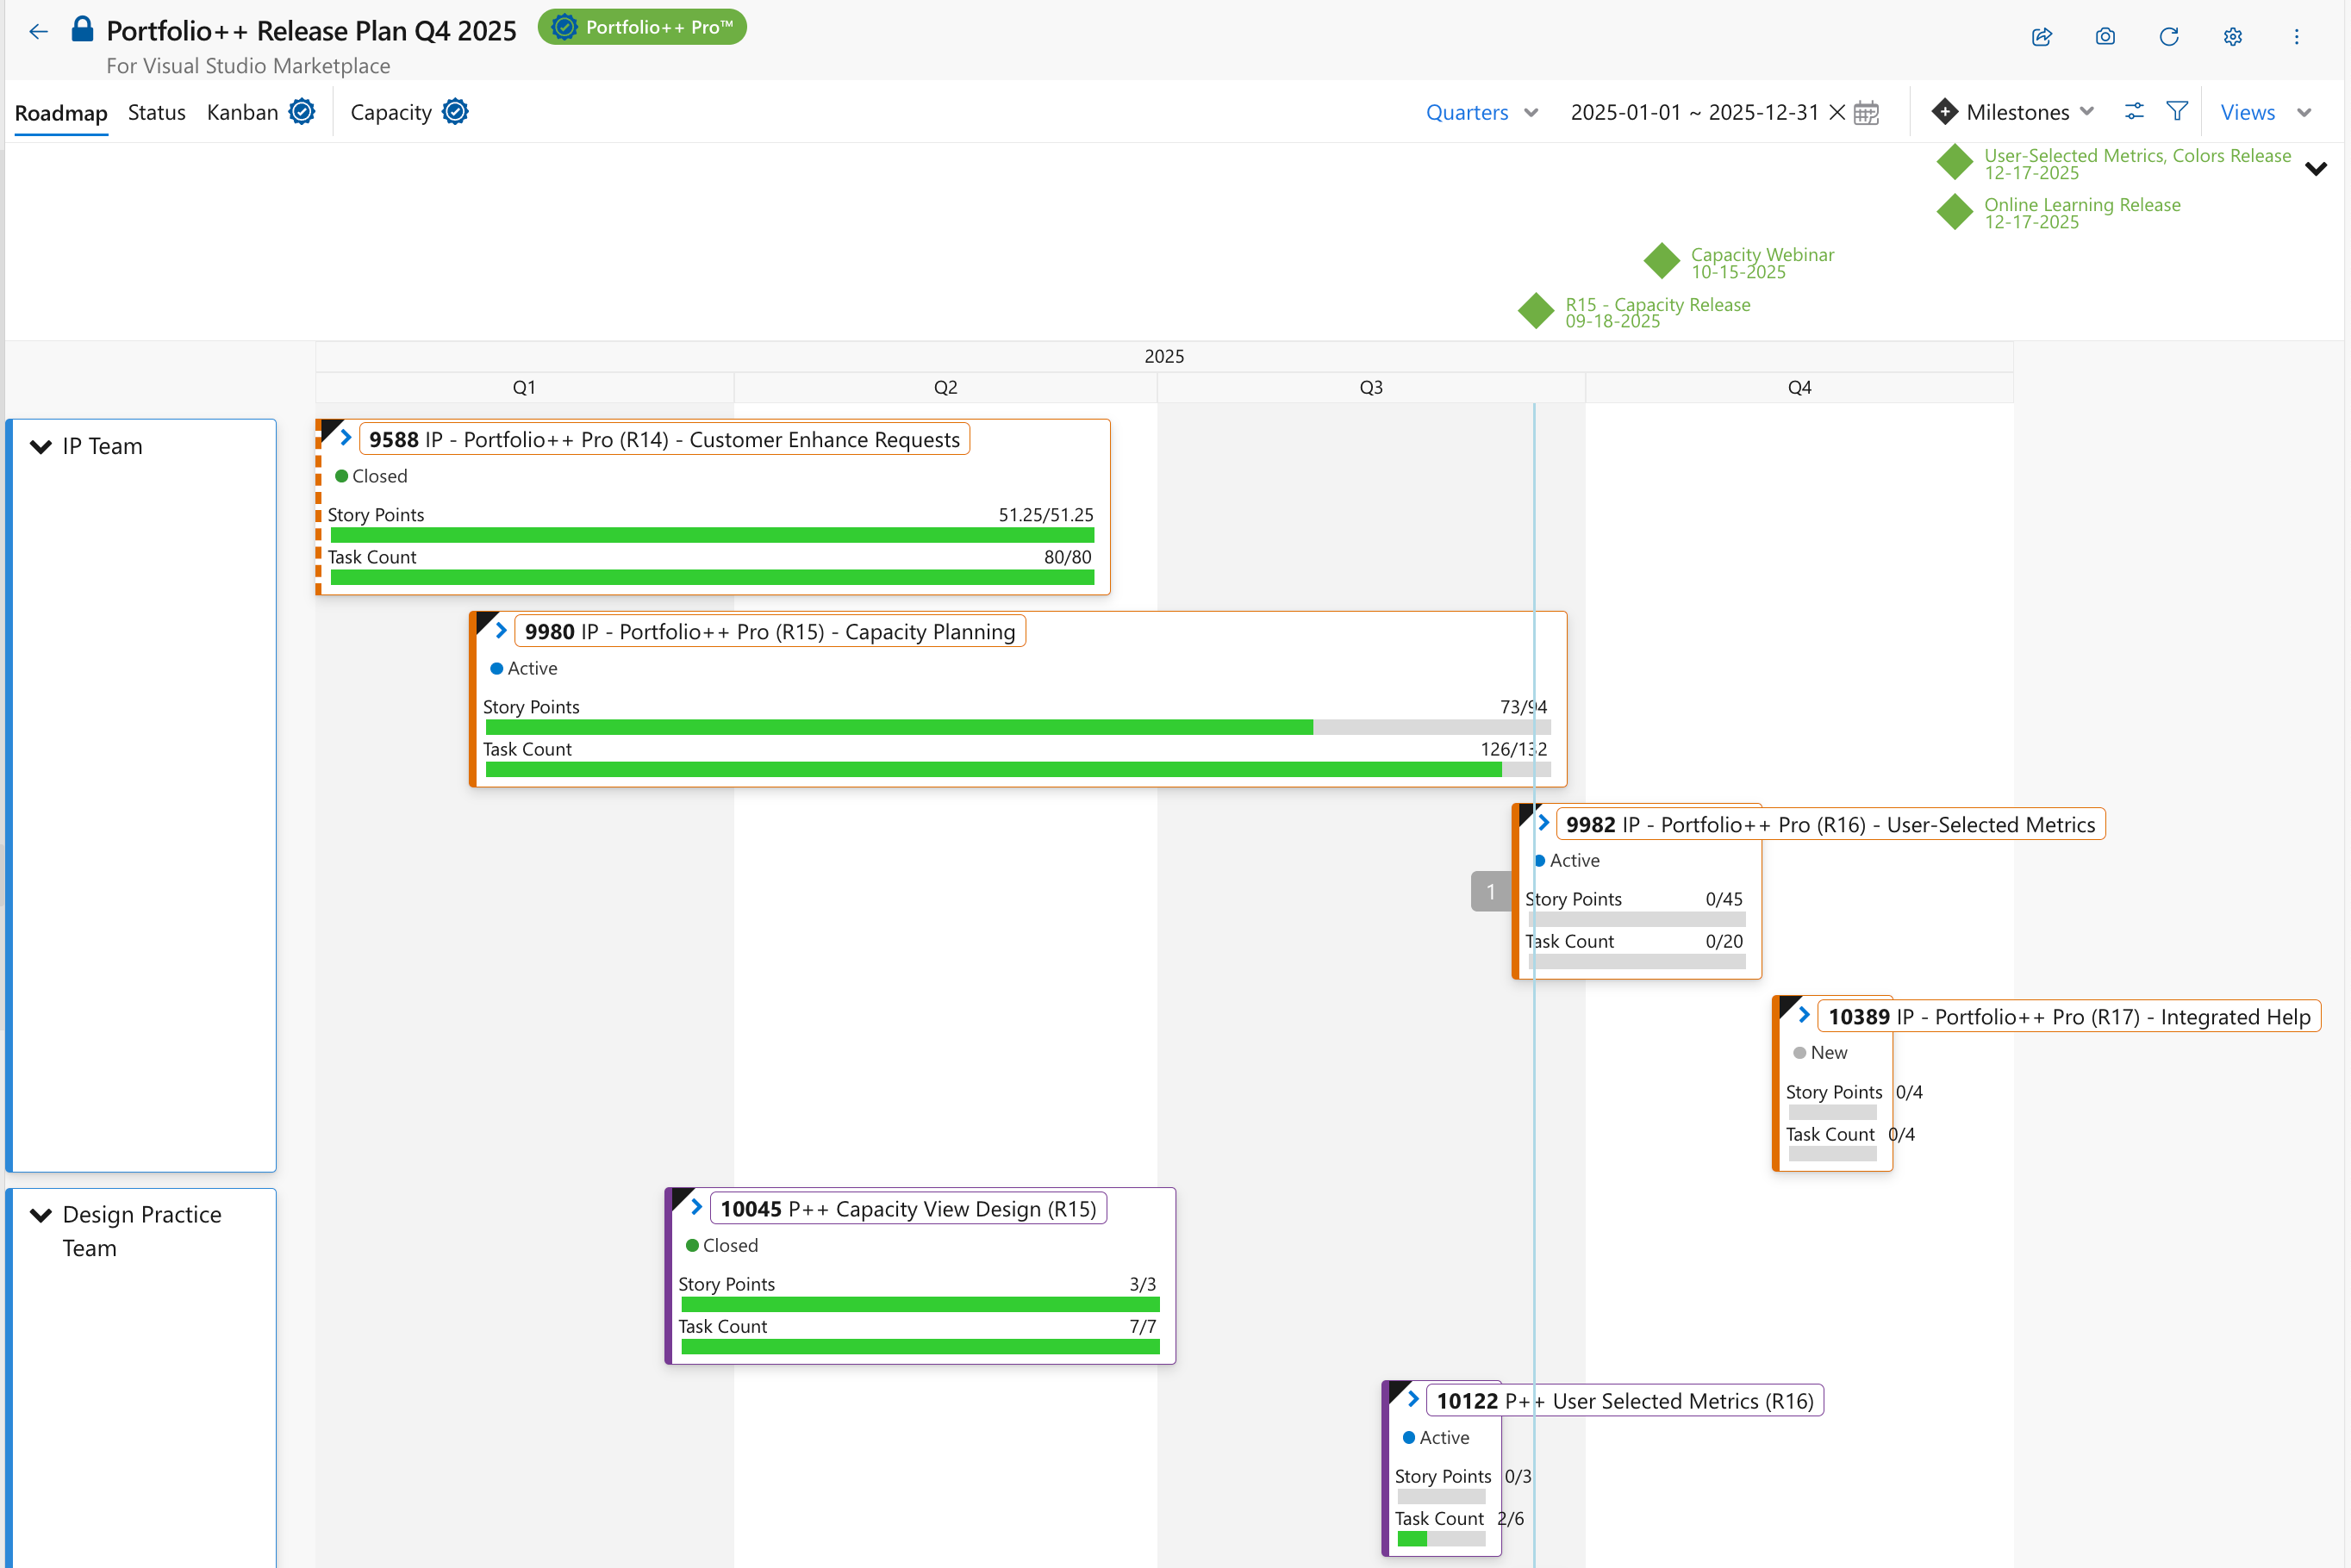Expand item 9980 Capacity Planning chevron
The width and height of the screenshot is (2351, 1568).
tap(502, 631)
